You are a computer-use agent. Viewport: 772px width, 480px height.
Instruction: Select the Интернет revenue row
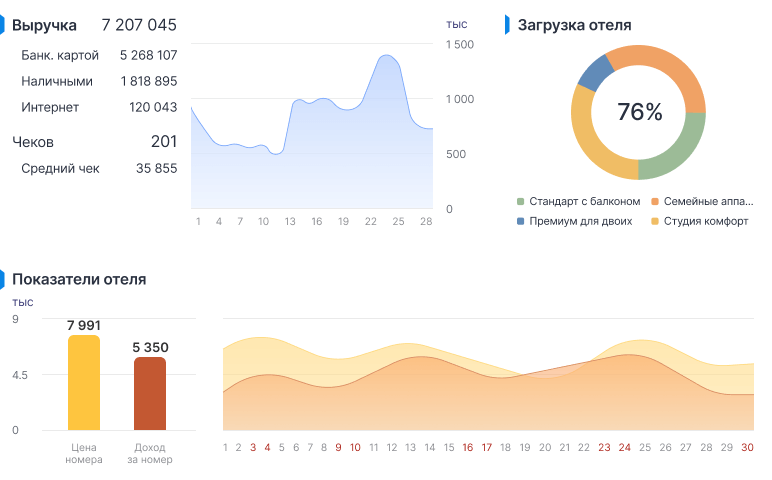coord(98,107)
